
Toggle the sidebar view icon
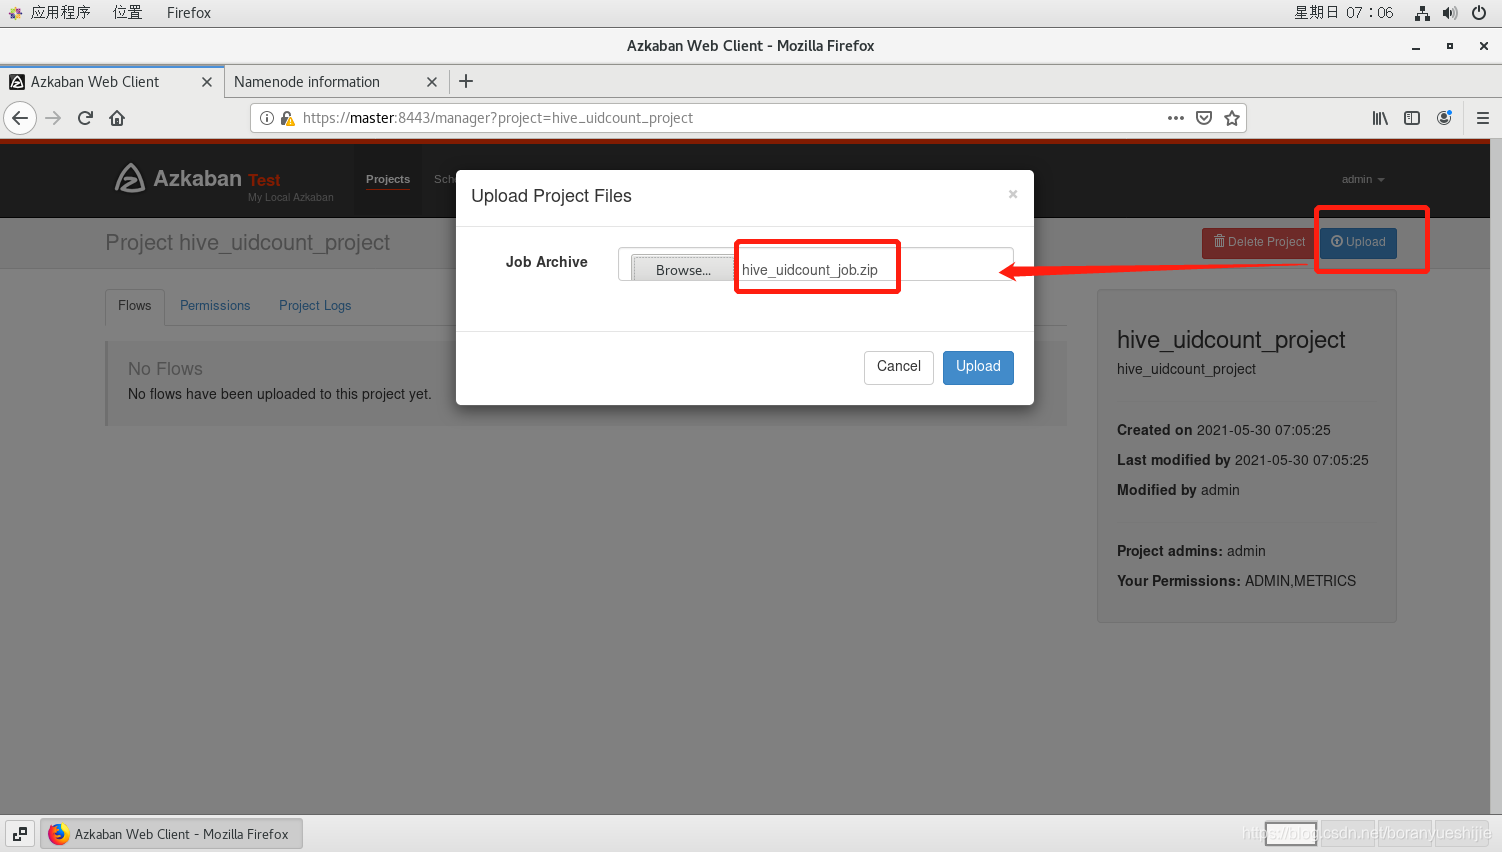tap(1412, 118)
